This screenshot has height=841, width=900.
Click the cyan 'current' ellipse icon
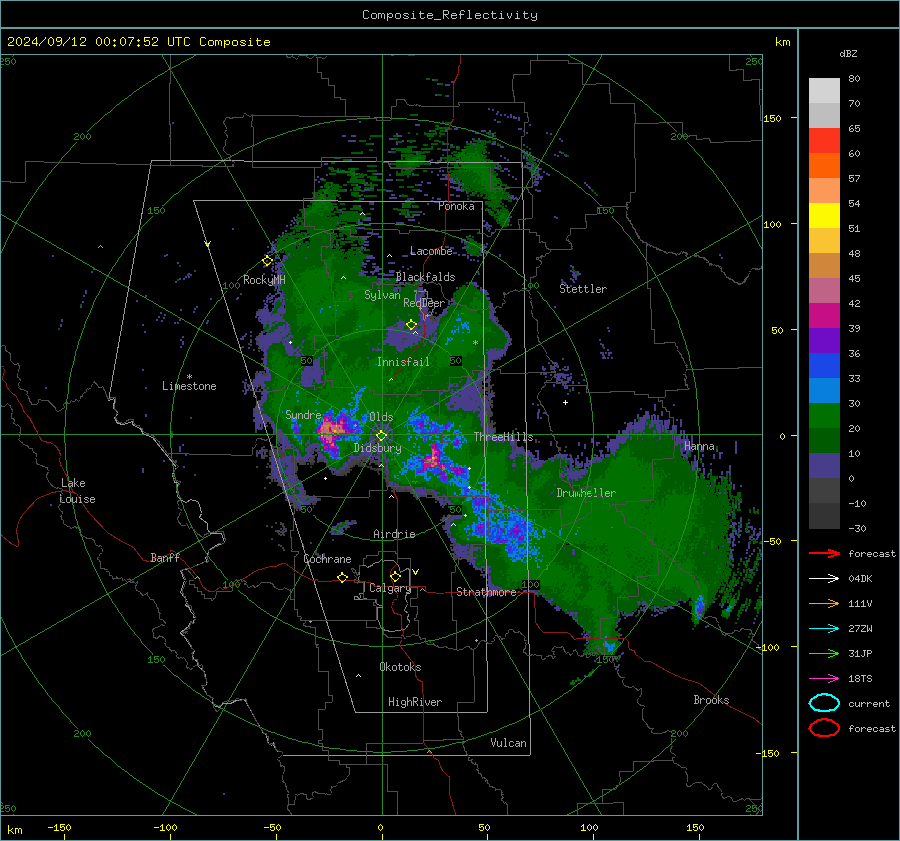tap(824, 703)
